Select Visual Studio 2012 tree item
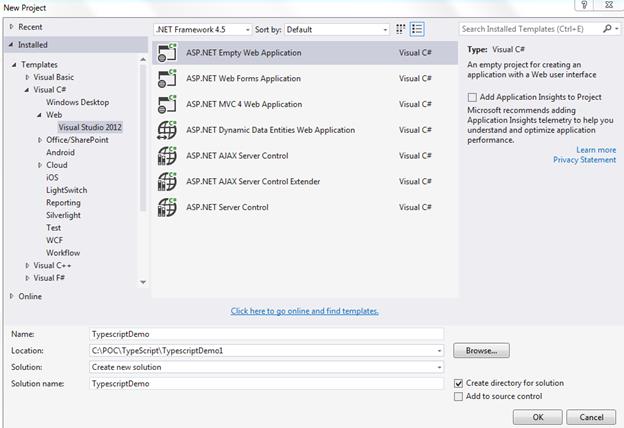 90,127
